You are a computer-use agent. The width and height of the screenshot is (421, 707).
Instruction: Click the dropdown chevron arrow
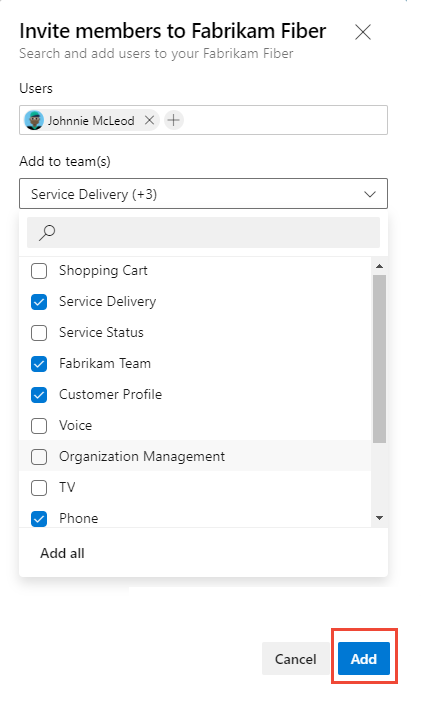tap(370, 194)
